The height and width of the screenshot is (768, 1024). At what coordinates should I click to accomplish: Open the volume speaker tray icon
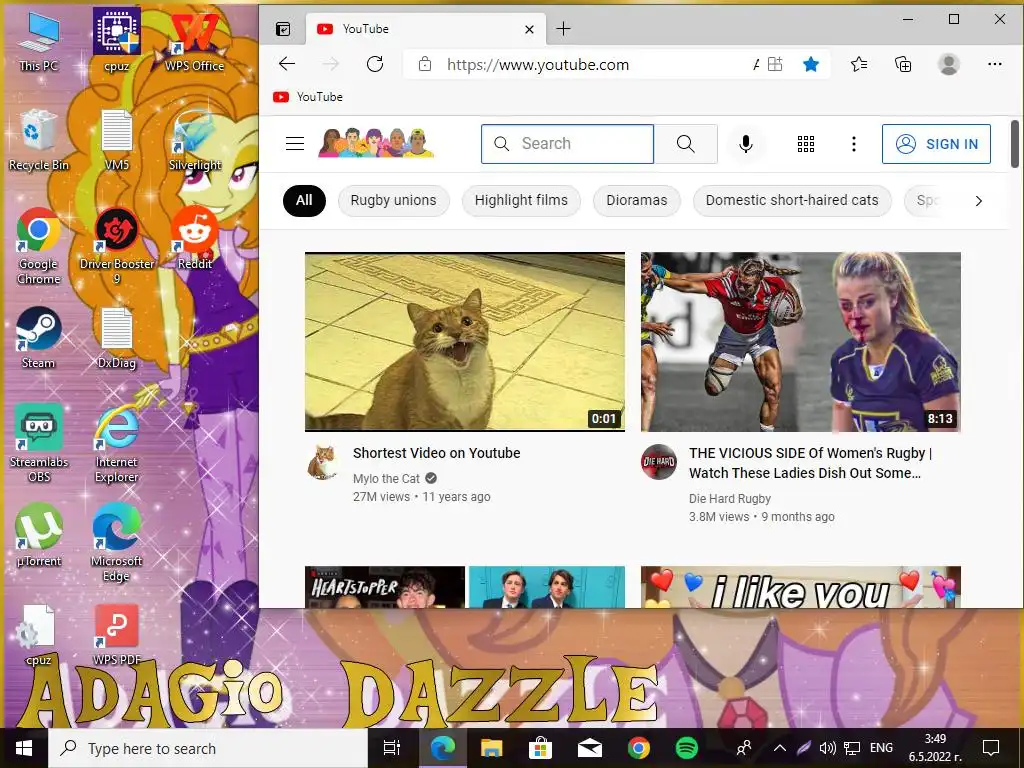[x=827, y=748]
